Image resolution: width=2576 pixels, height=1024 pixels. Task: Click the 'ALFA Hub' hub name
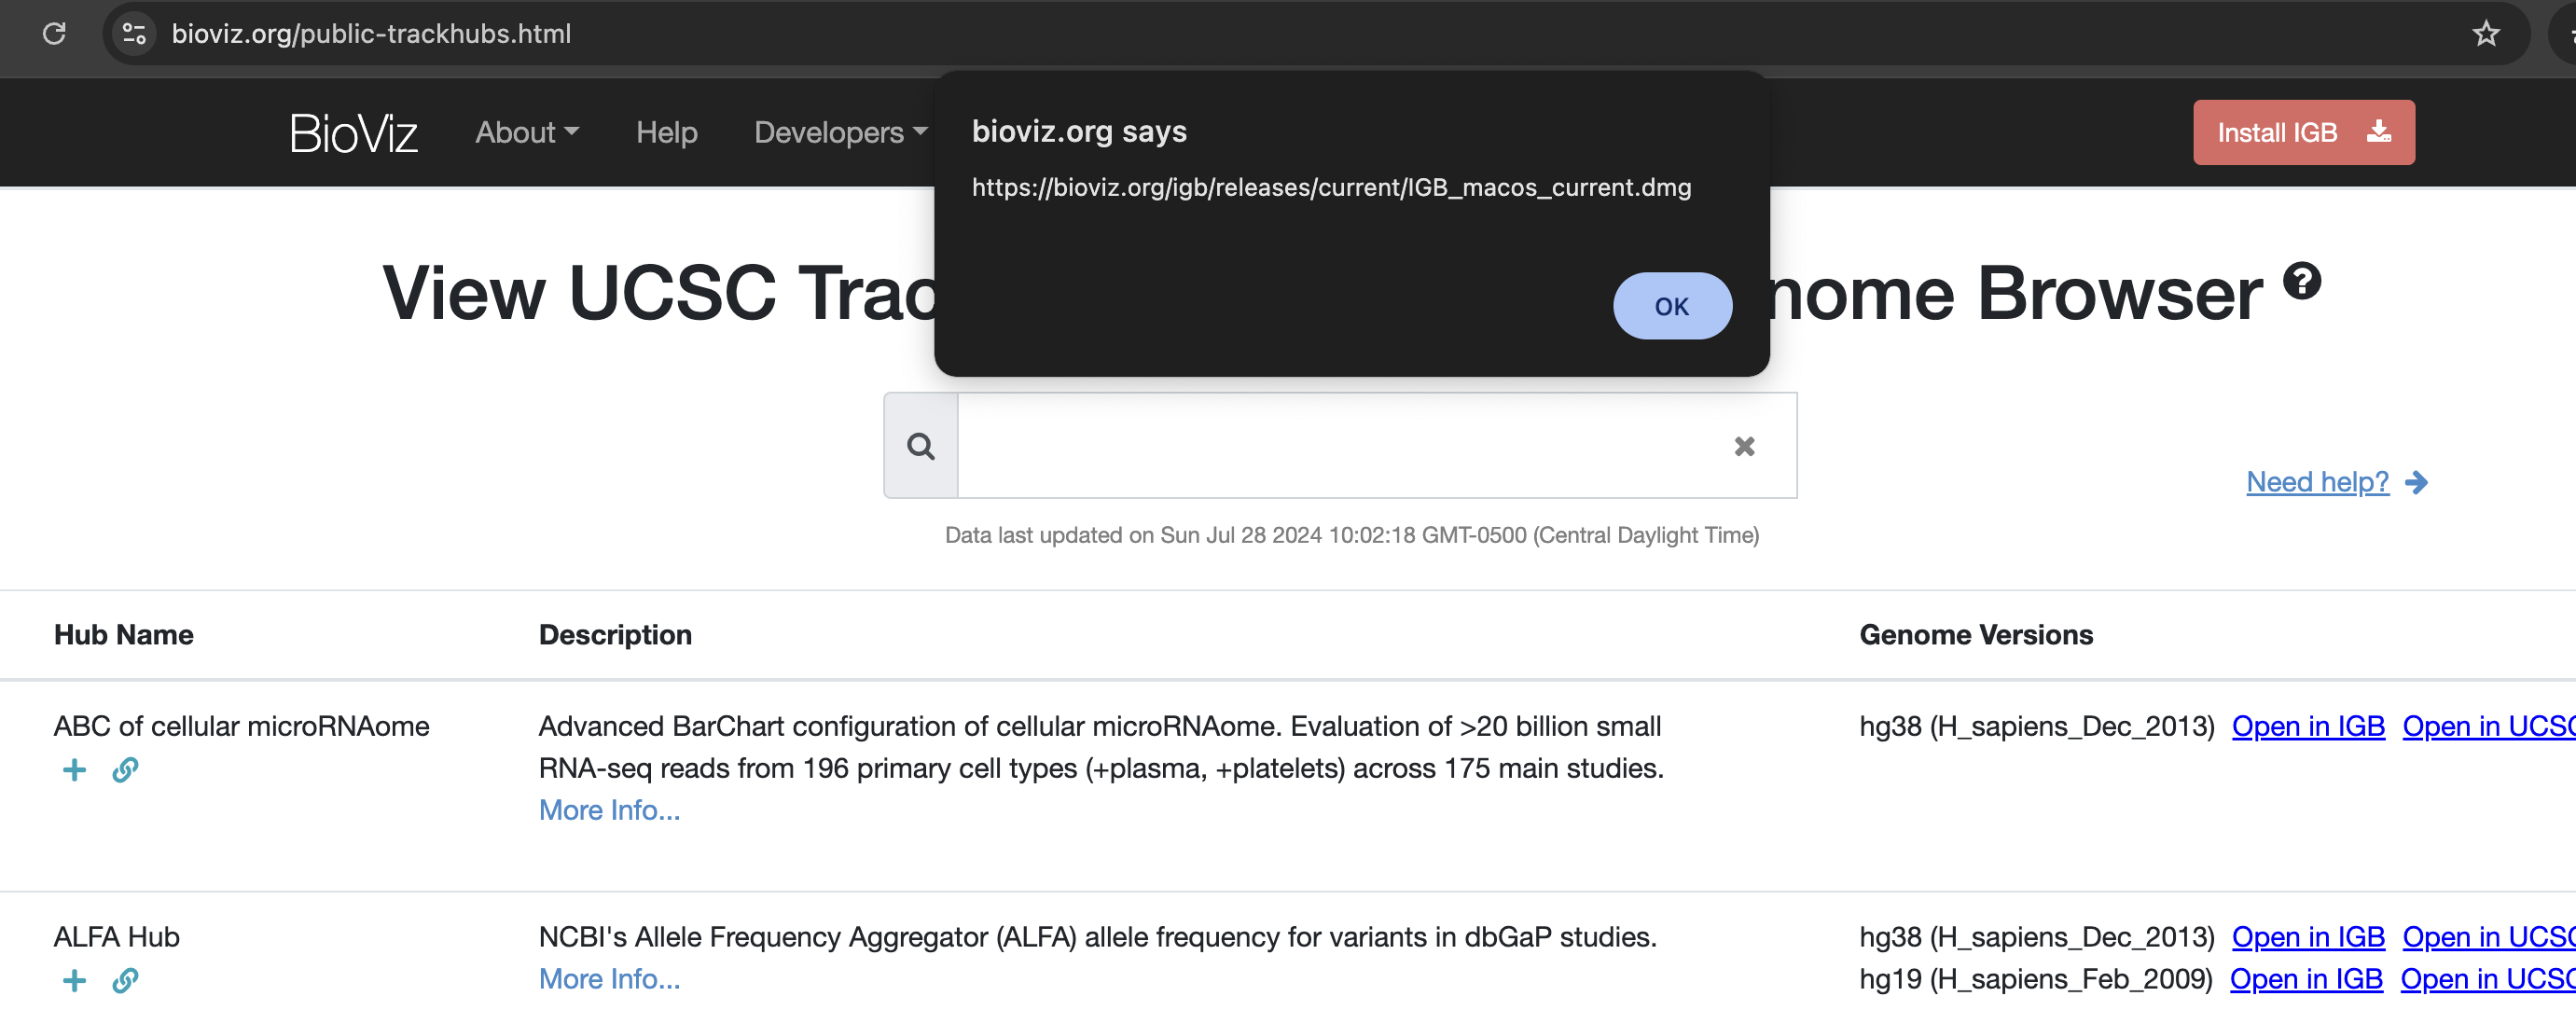click(116, 937)
